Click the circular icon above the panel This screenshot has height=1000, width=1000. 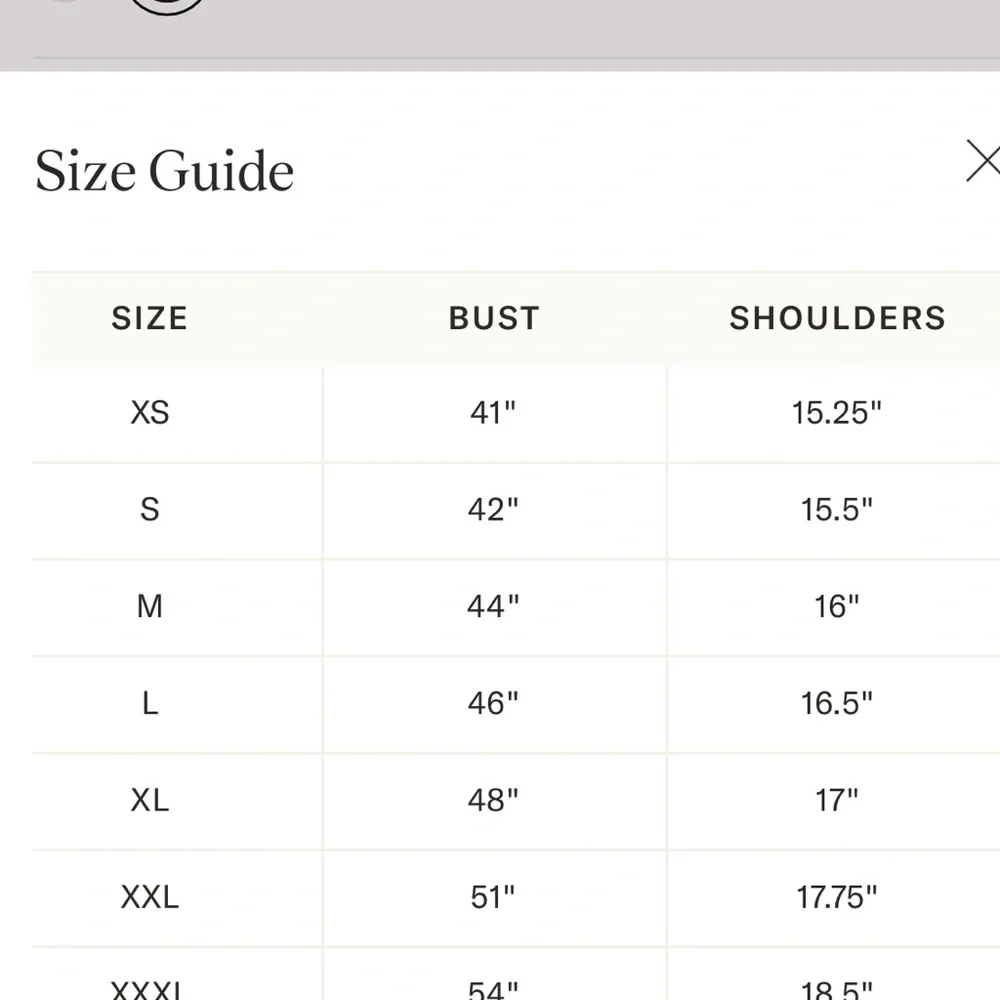pos(167,4)
